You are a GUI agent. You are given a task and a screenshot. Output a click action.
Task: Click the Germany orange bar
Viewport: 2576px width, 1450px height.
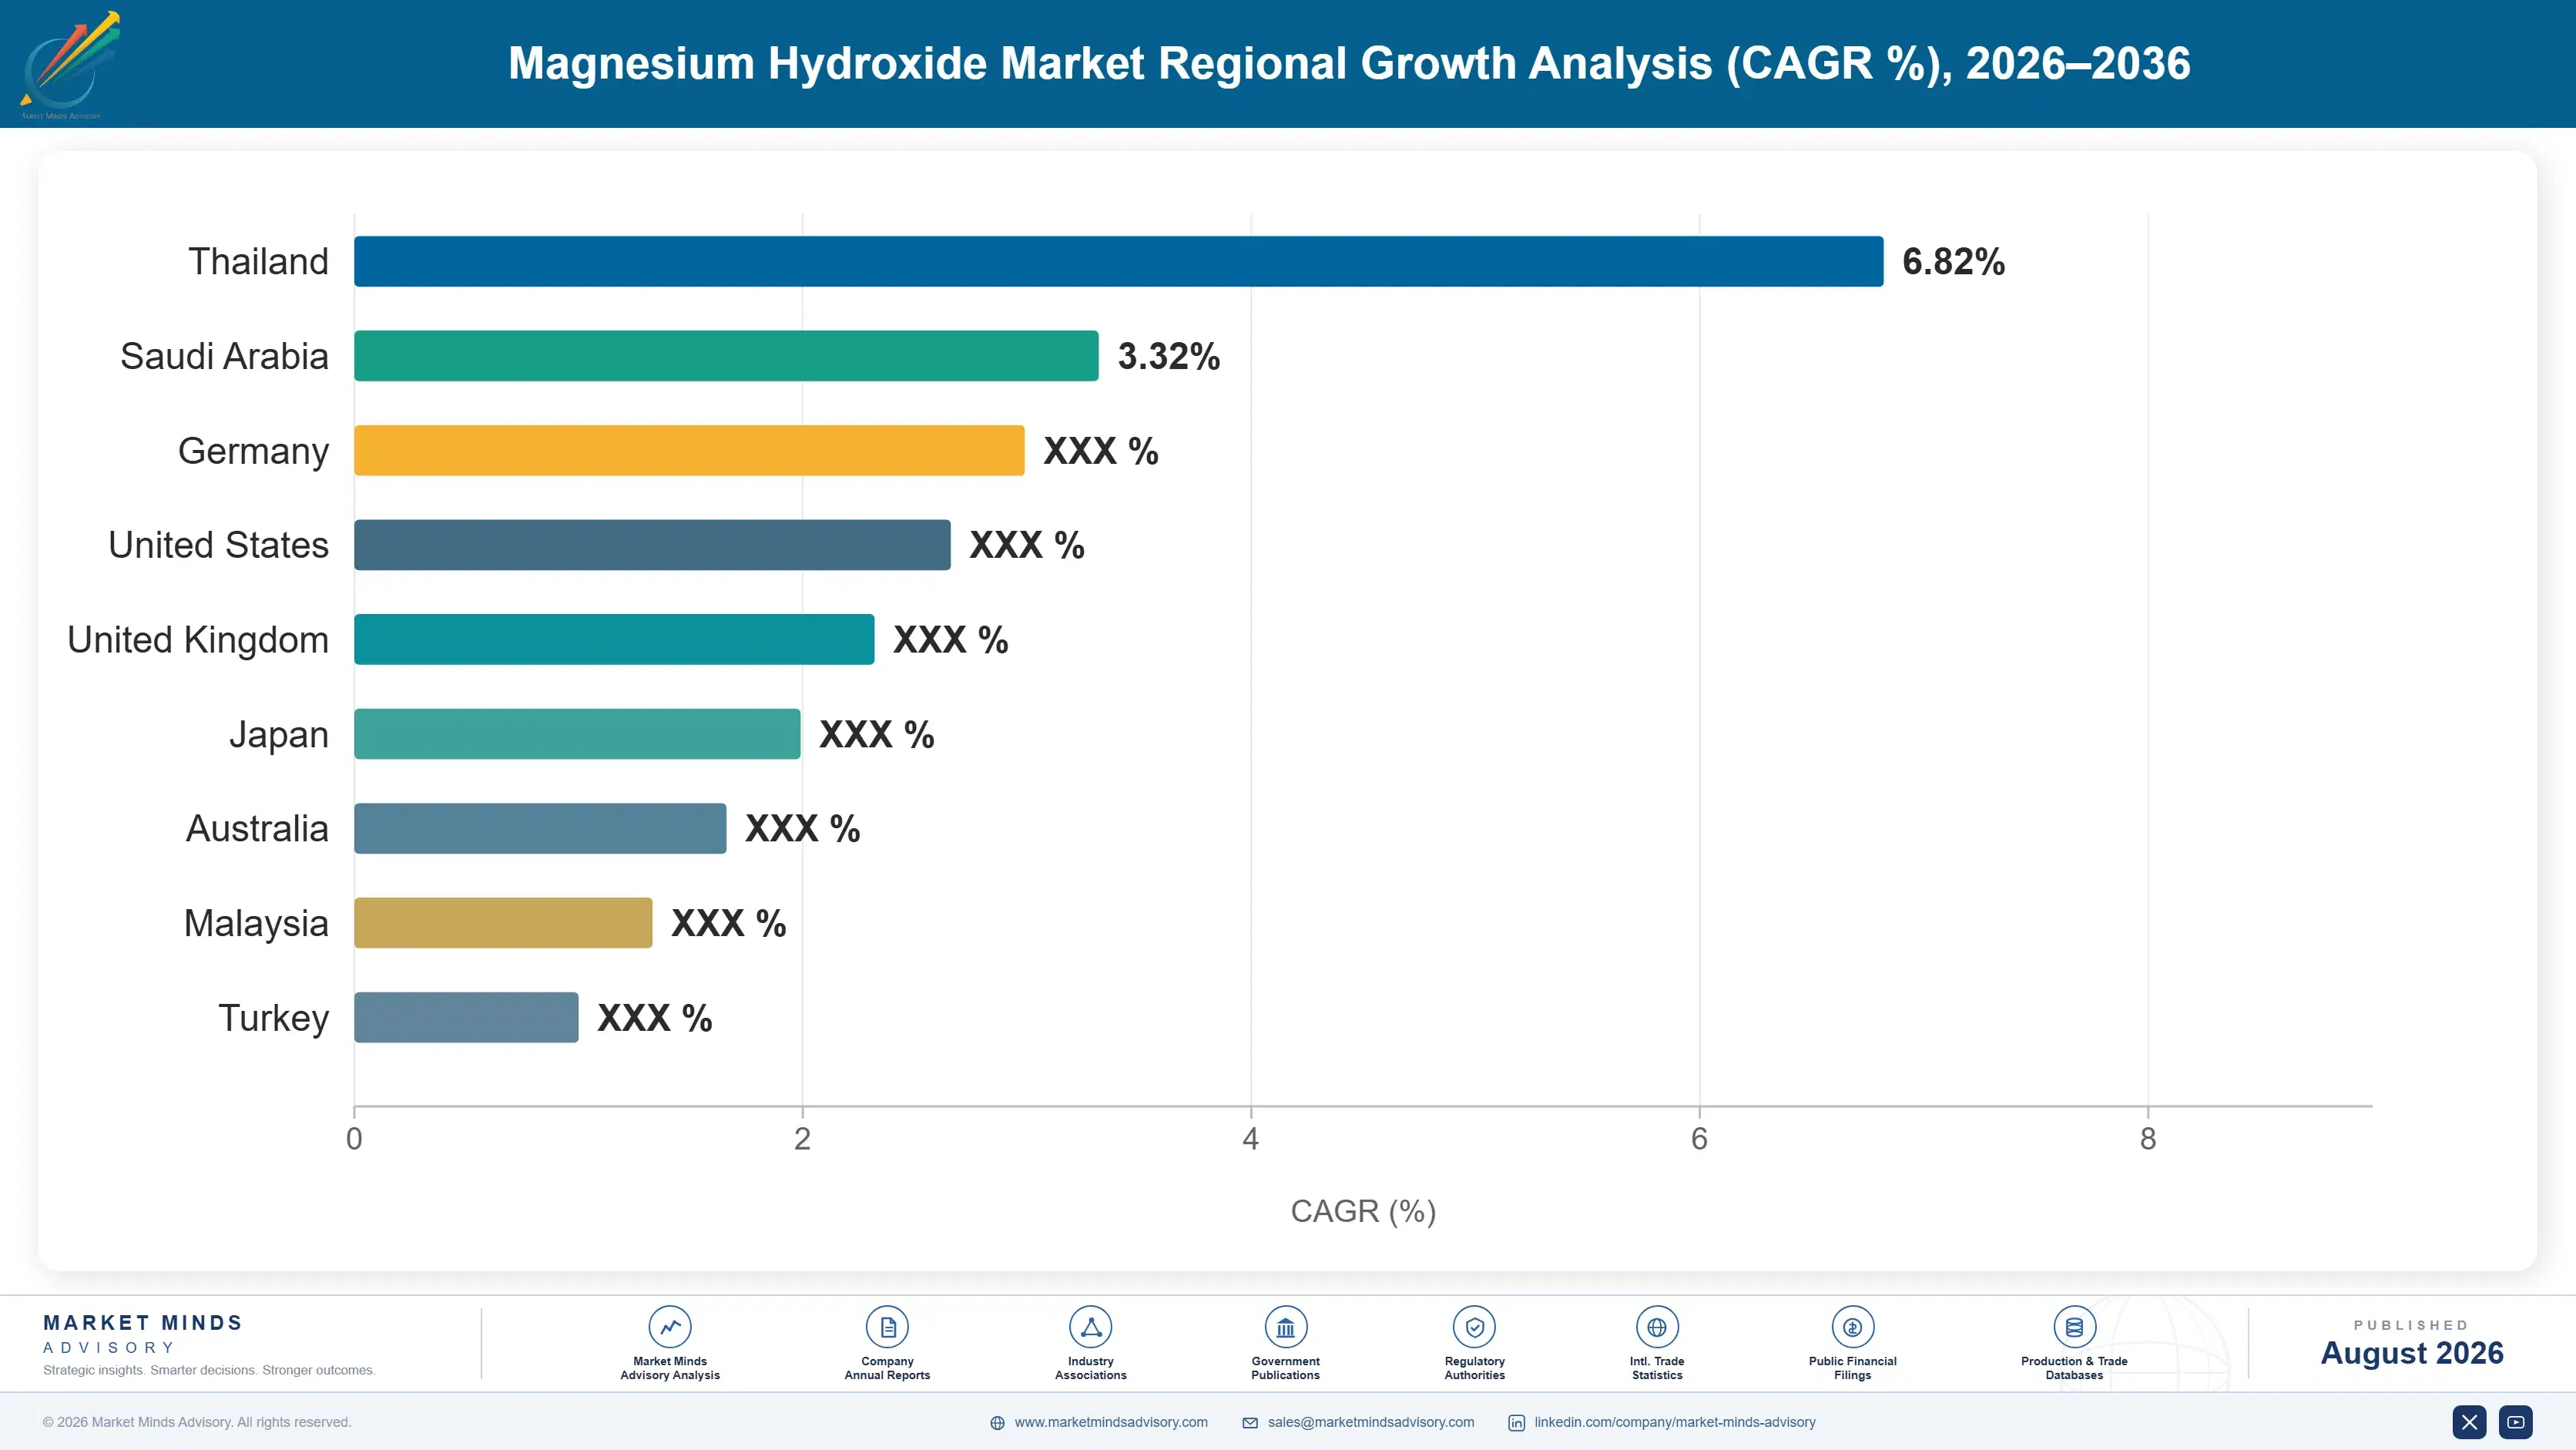[x=689, y=450]
